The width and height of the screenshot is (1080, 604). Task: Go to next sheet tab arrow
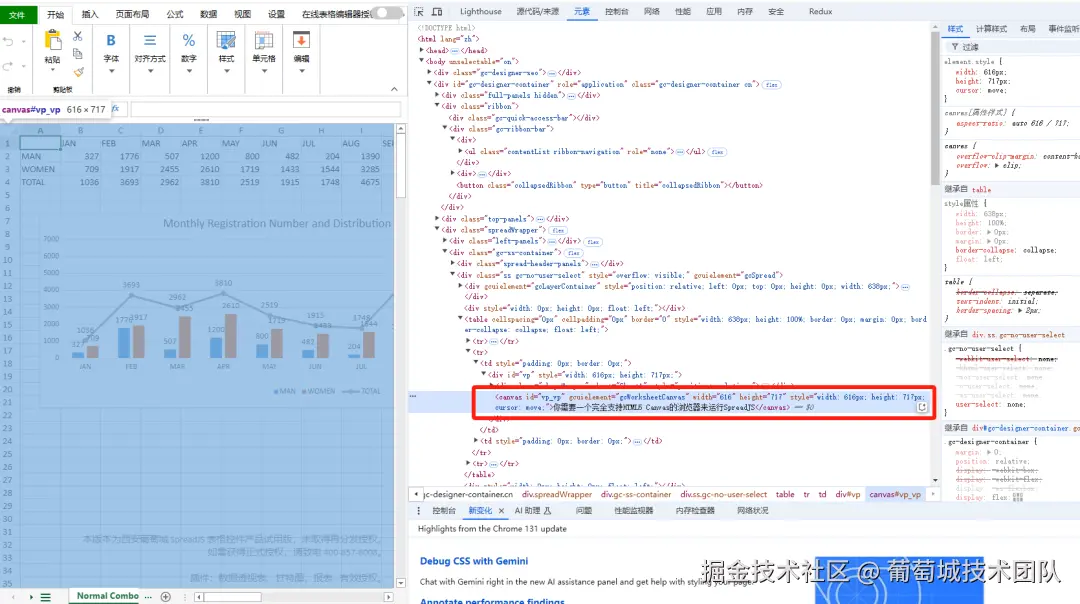tap(31, 597)
